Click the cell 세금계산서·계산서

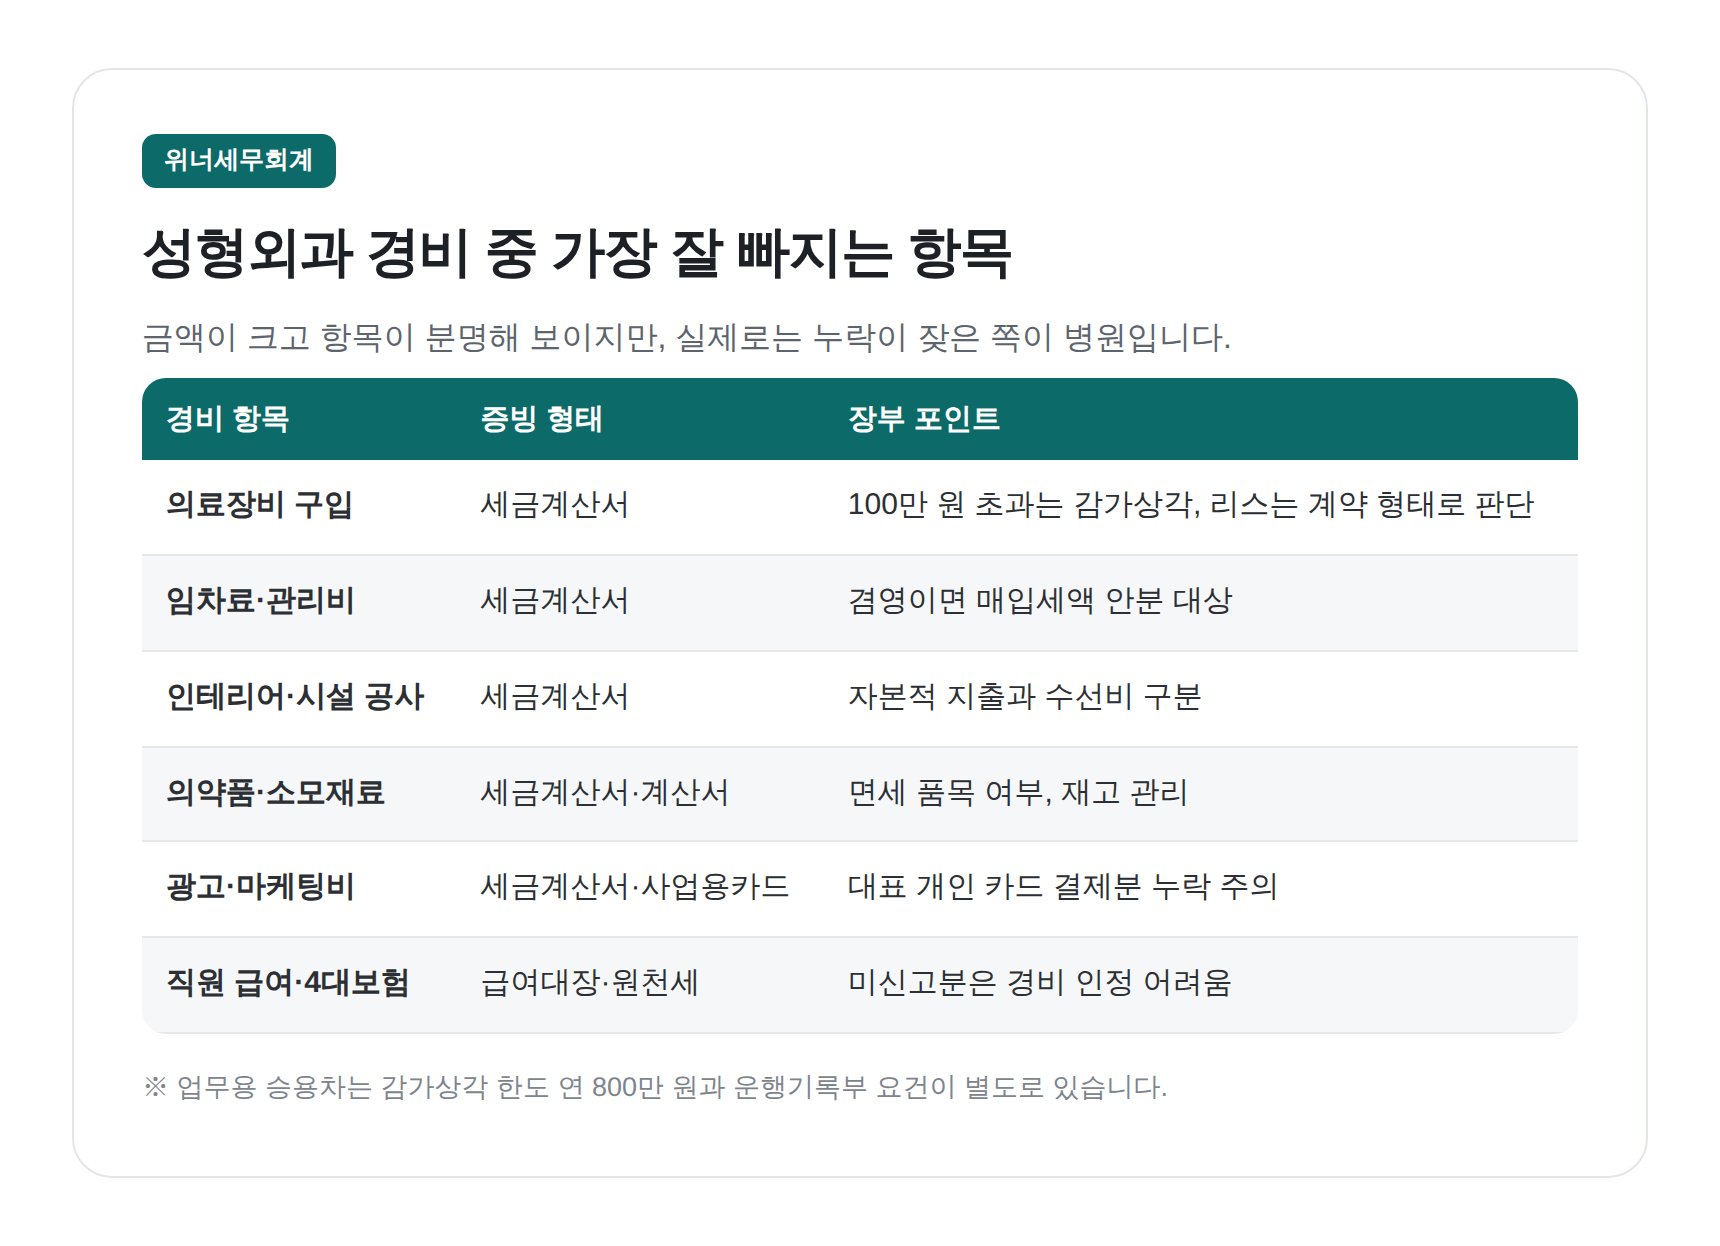[604, 793]
